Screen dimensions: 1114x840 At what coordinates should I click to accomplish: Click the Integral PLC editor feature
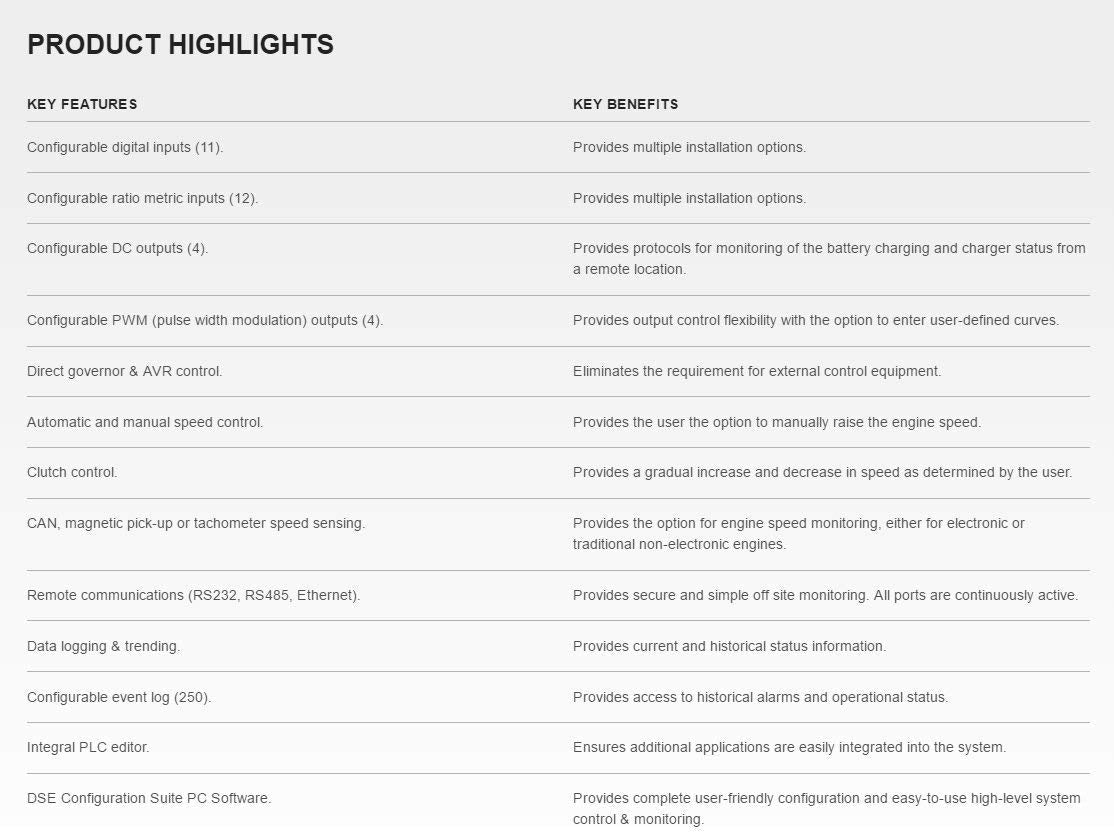(x=88, y=748)
